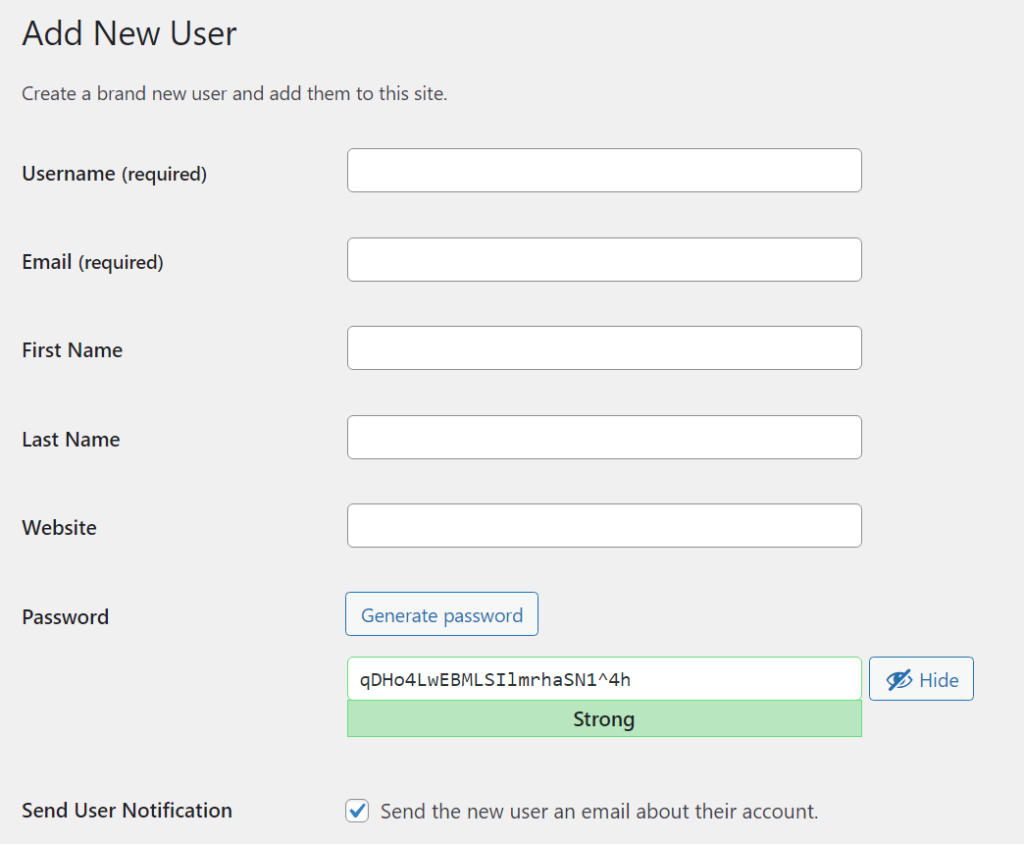Click the 'Add New User' heading
1024x844 pixels.
click(x=129, y=33)
